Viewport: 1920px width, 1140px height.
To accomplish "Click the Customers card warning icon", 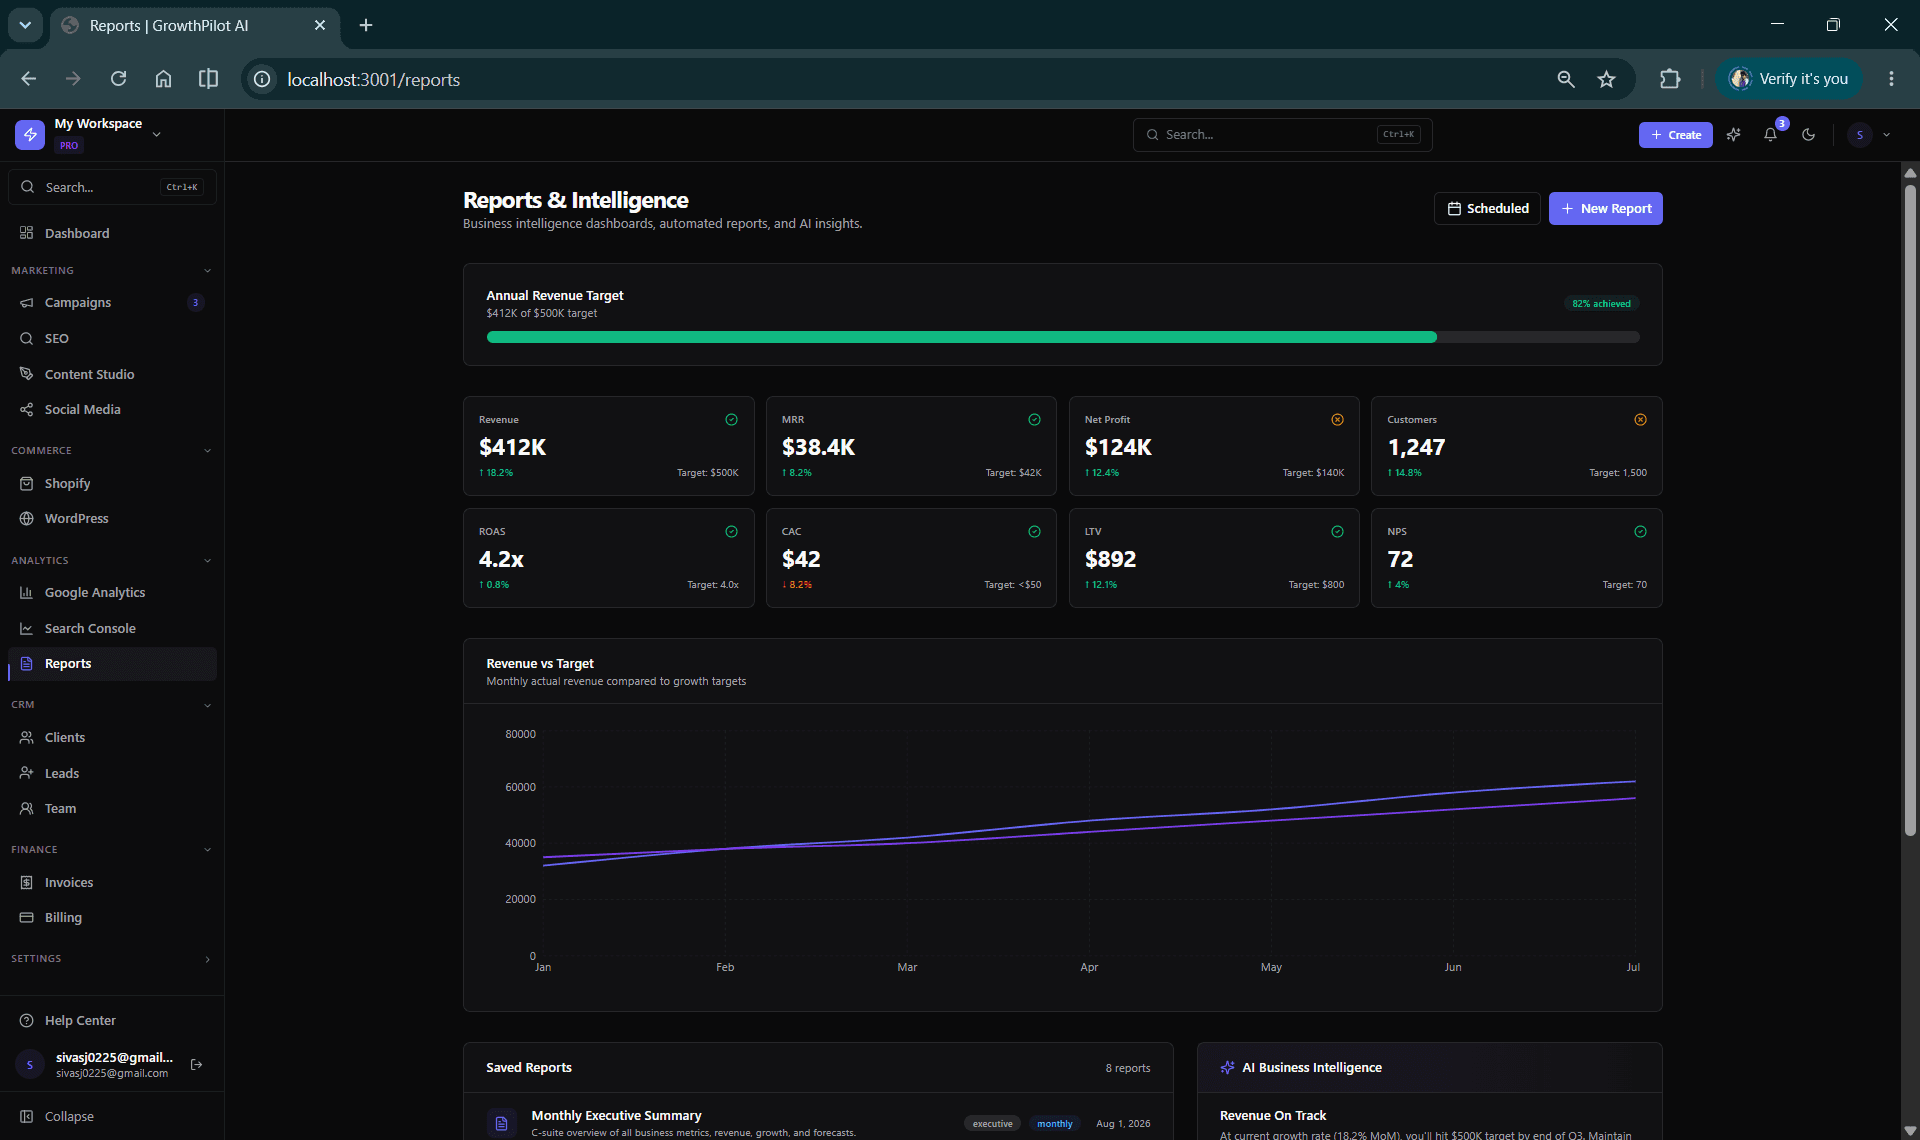I will pos(1640,419).
